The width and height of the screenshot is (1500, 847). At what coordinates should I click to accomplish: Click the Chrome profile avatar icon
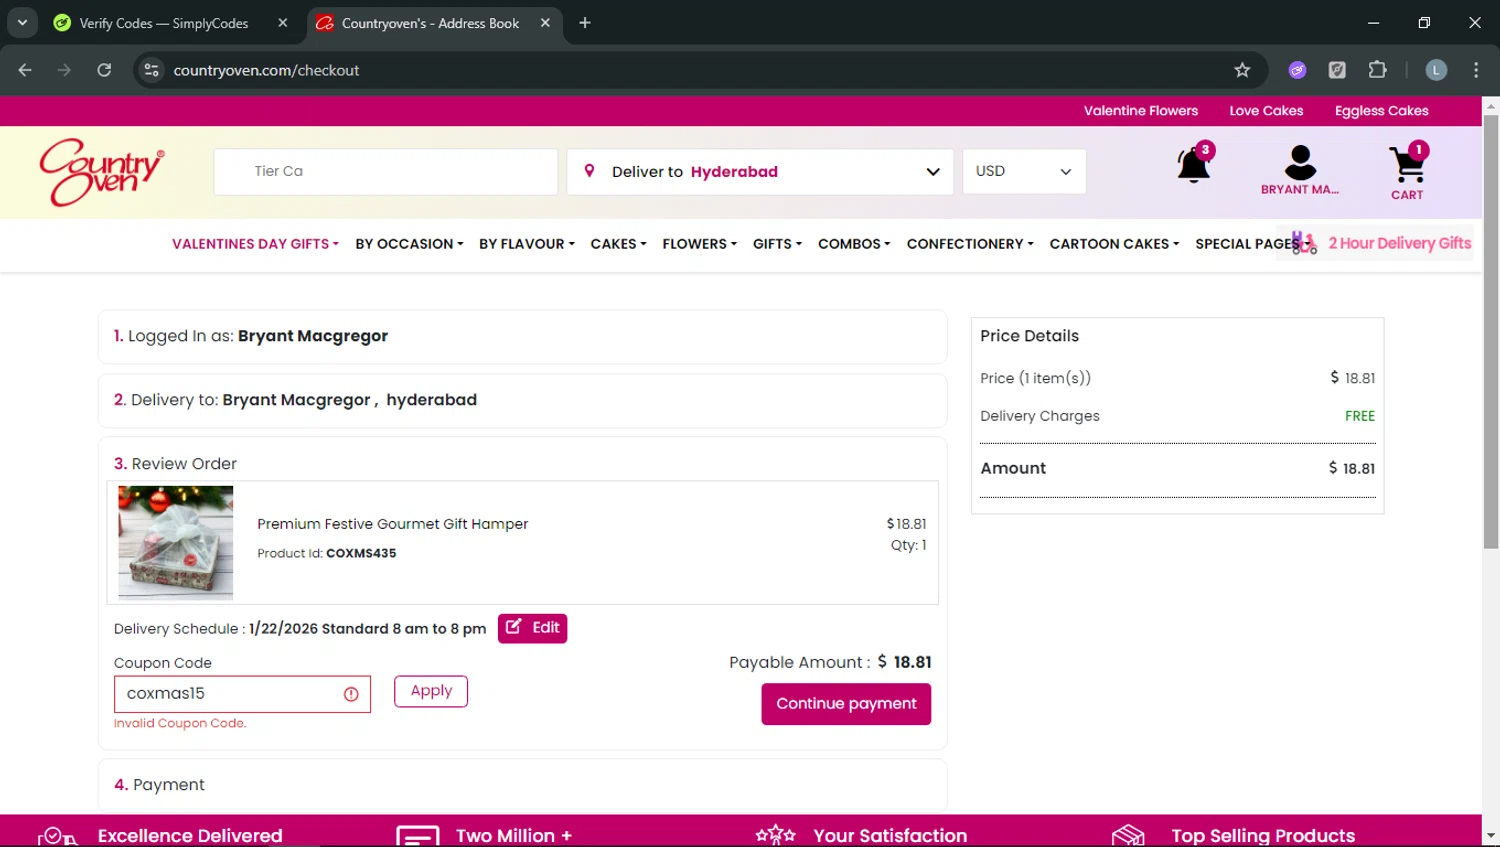tap(1436, 70)
